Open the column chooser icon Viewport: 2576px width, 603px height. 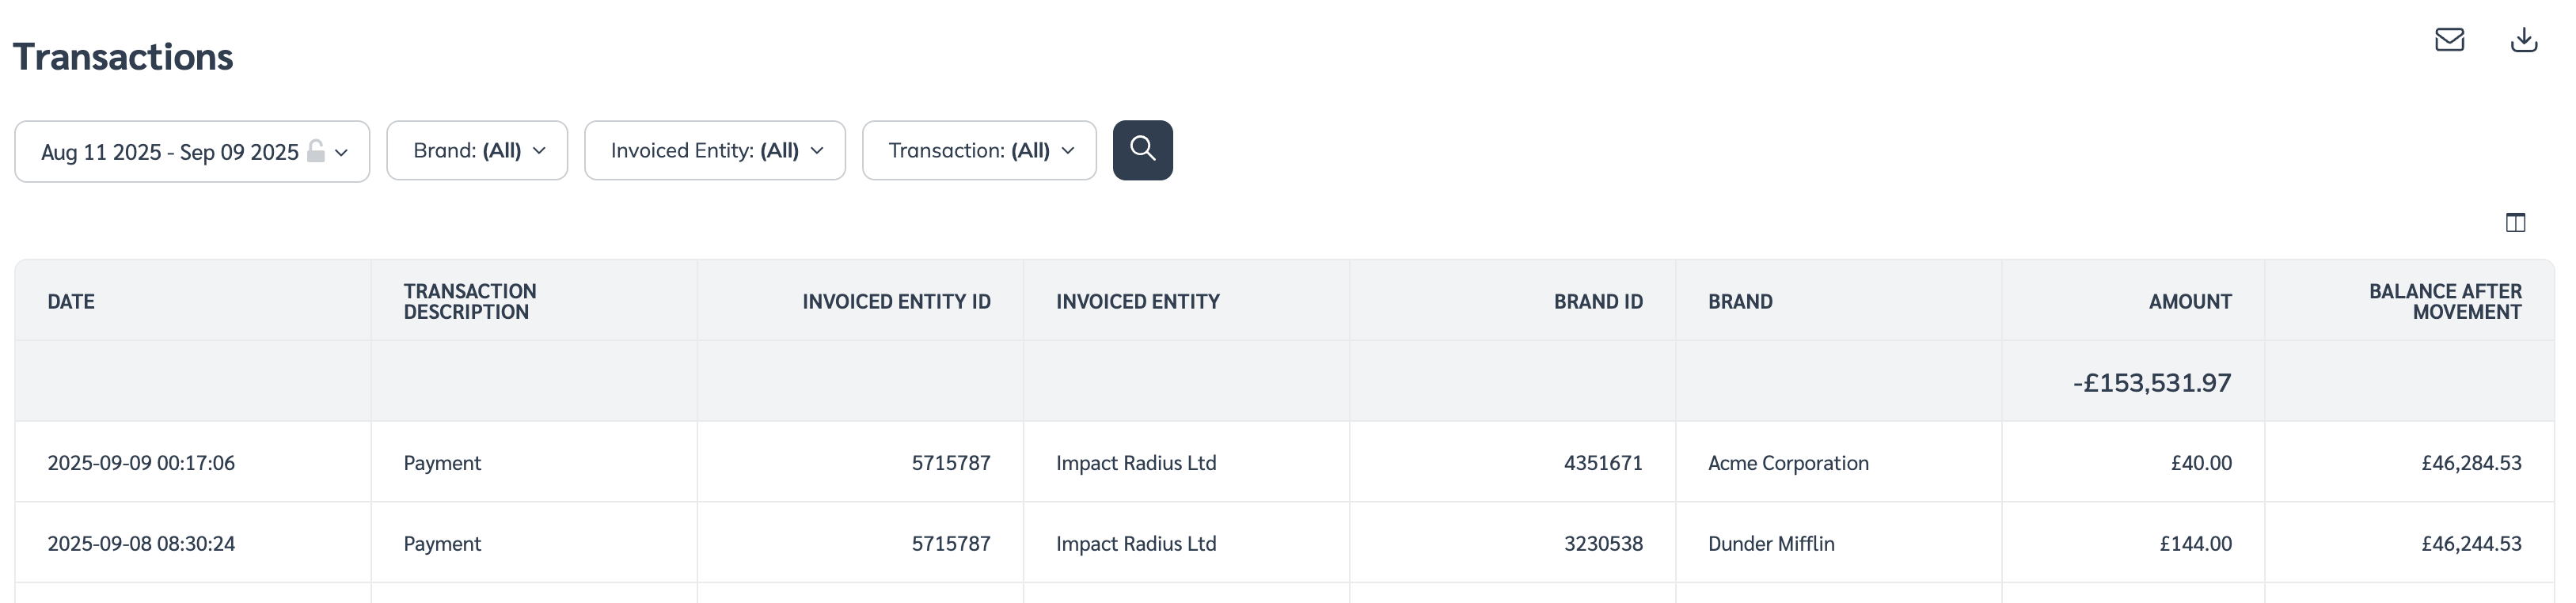click(x=2515, y=222)
